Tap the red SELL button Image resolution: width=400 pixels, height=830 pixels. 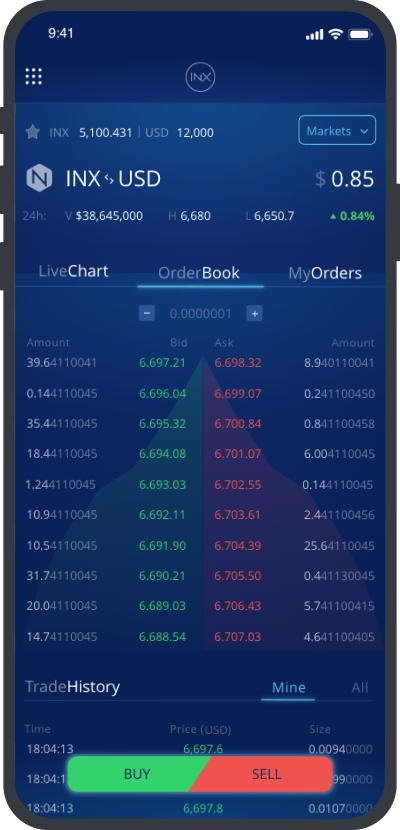(266, 774)
